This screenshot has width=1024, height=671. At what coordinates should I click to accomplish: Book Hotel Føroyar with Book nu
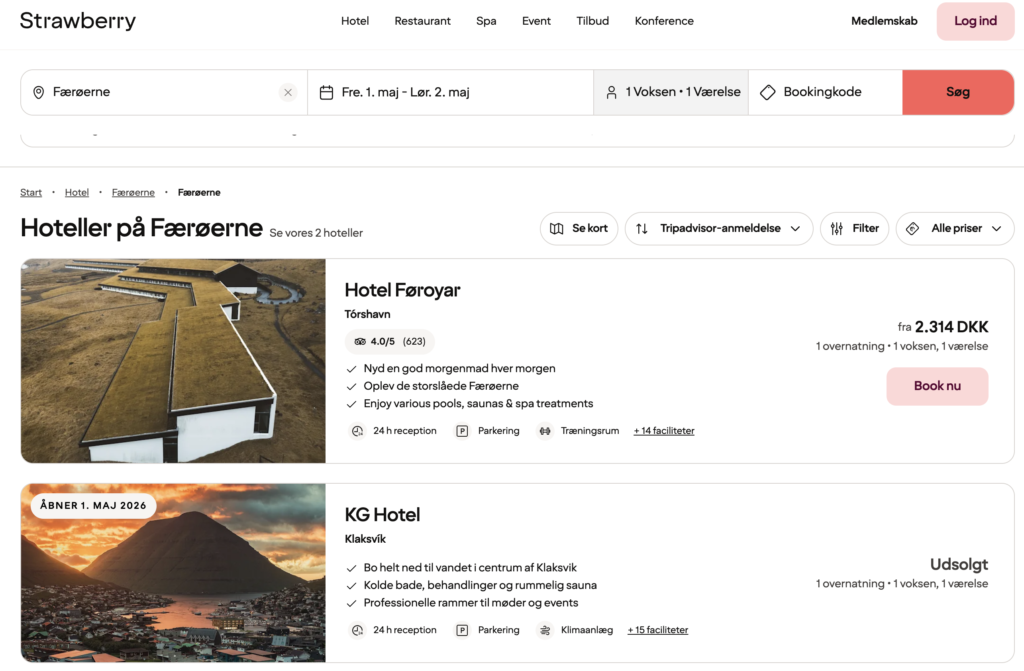coord(937,386)
